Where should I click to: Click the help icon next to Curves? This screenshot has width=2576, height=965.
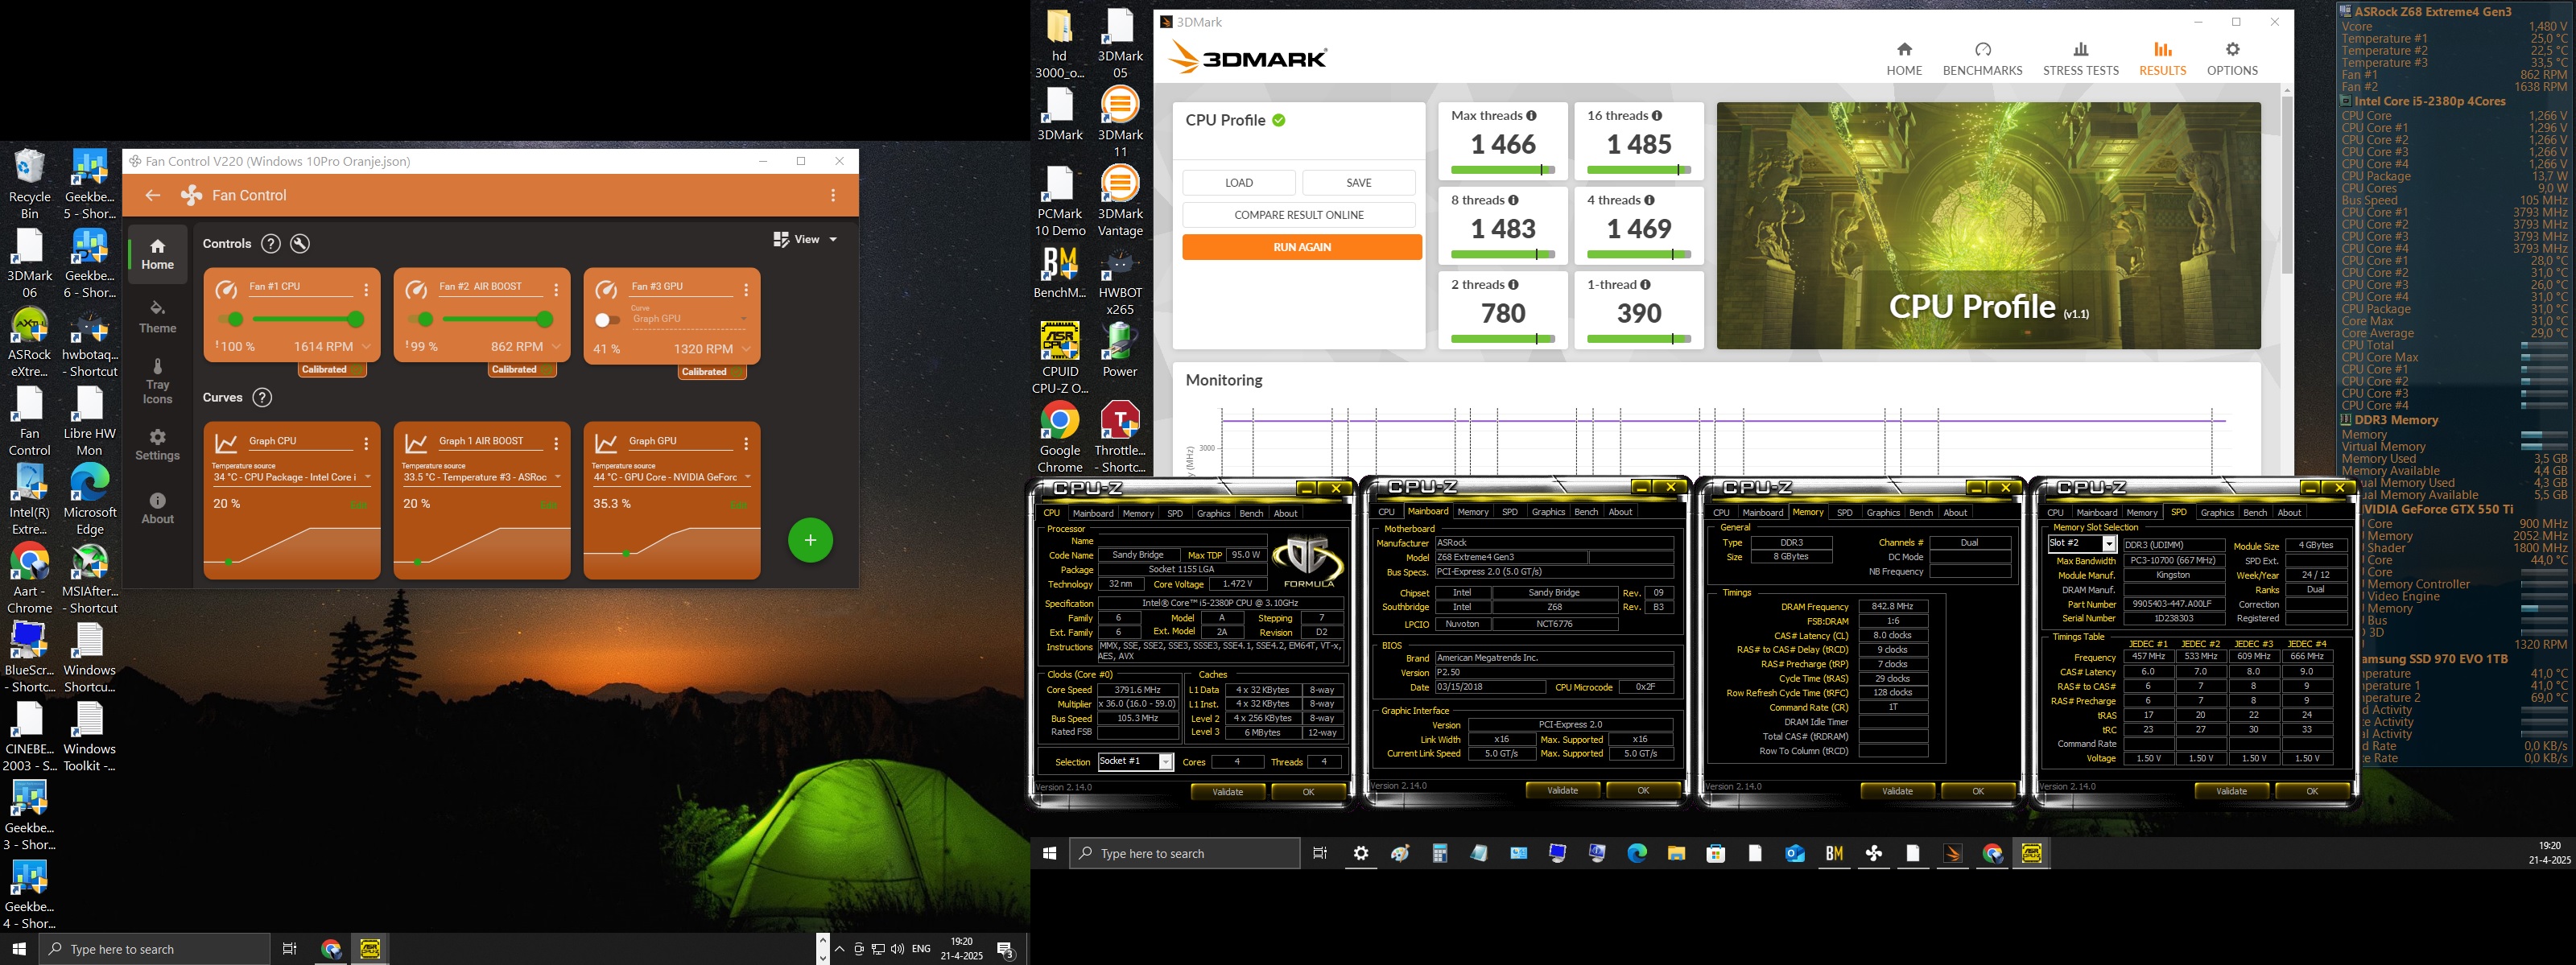click(x=262, y=397)
